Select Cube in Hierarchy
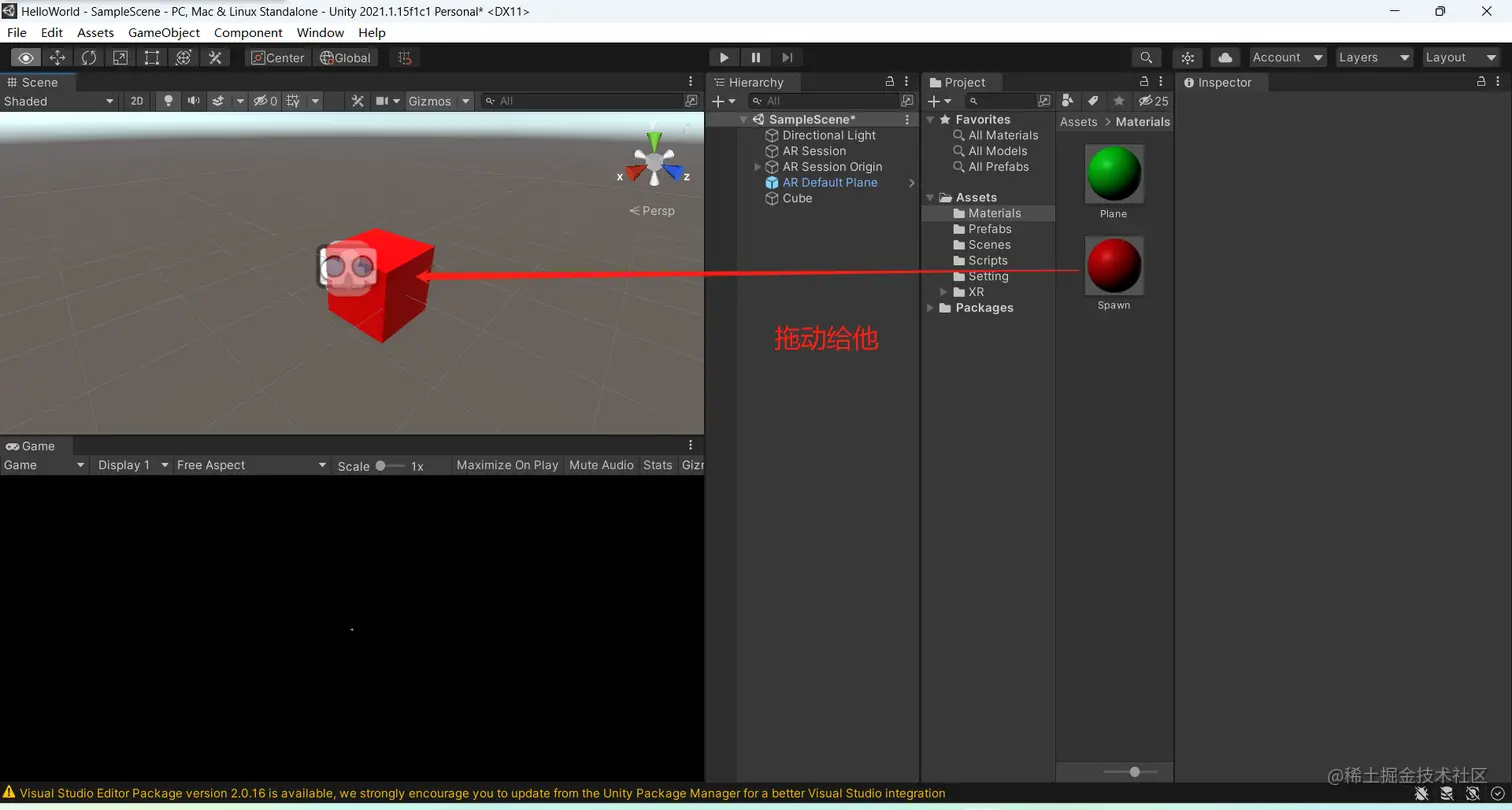Viewport: 1512px width, 810px height. point(797,198)
